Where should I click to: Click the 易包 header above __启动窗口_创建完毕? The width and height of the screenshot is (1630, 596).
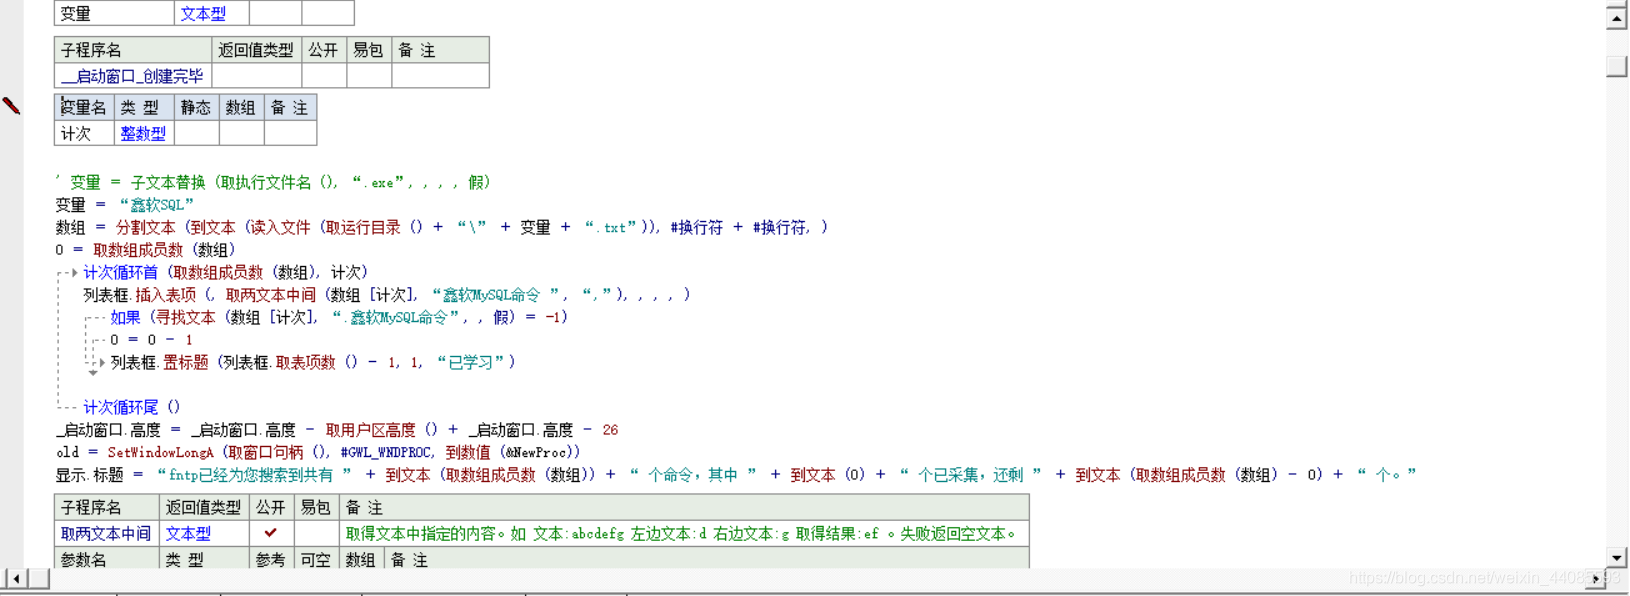coord(368,50)
